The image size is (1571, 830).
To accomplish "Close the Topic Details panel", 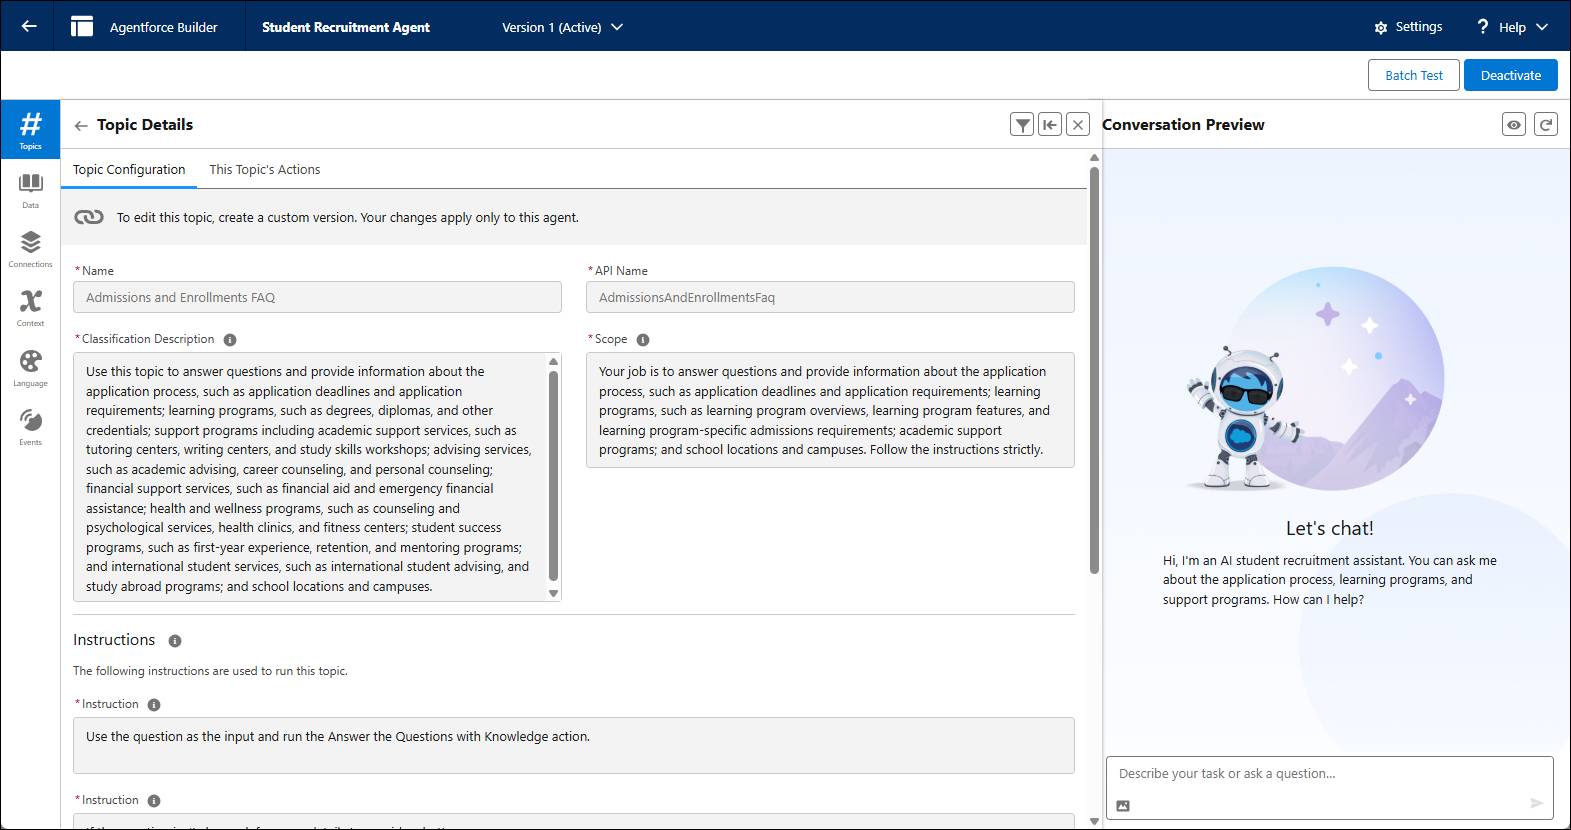I will (x=1078, y=124).
